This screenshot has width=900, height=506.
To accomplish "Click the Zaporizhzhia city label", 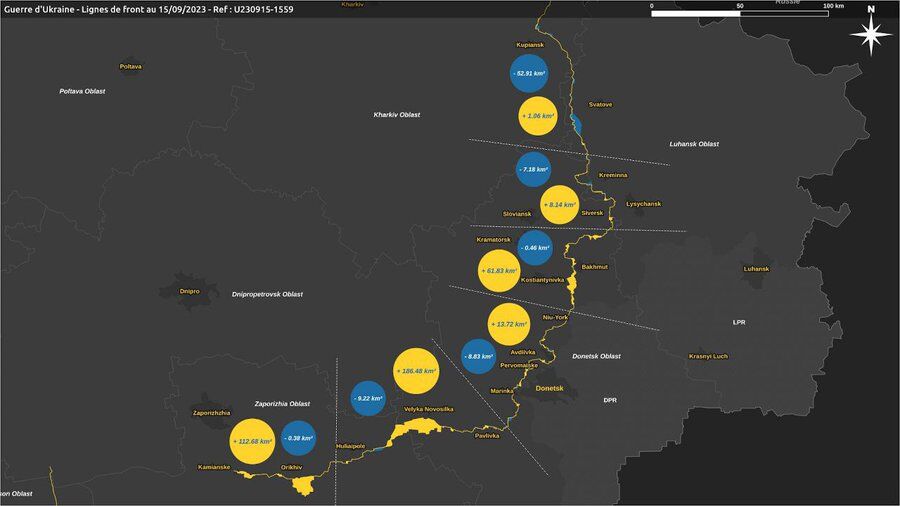I will [212, 412].
